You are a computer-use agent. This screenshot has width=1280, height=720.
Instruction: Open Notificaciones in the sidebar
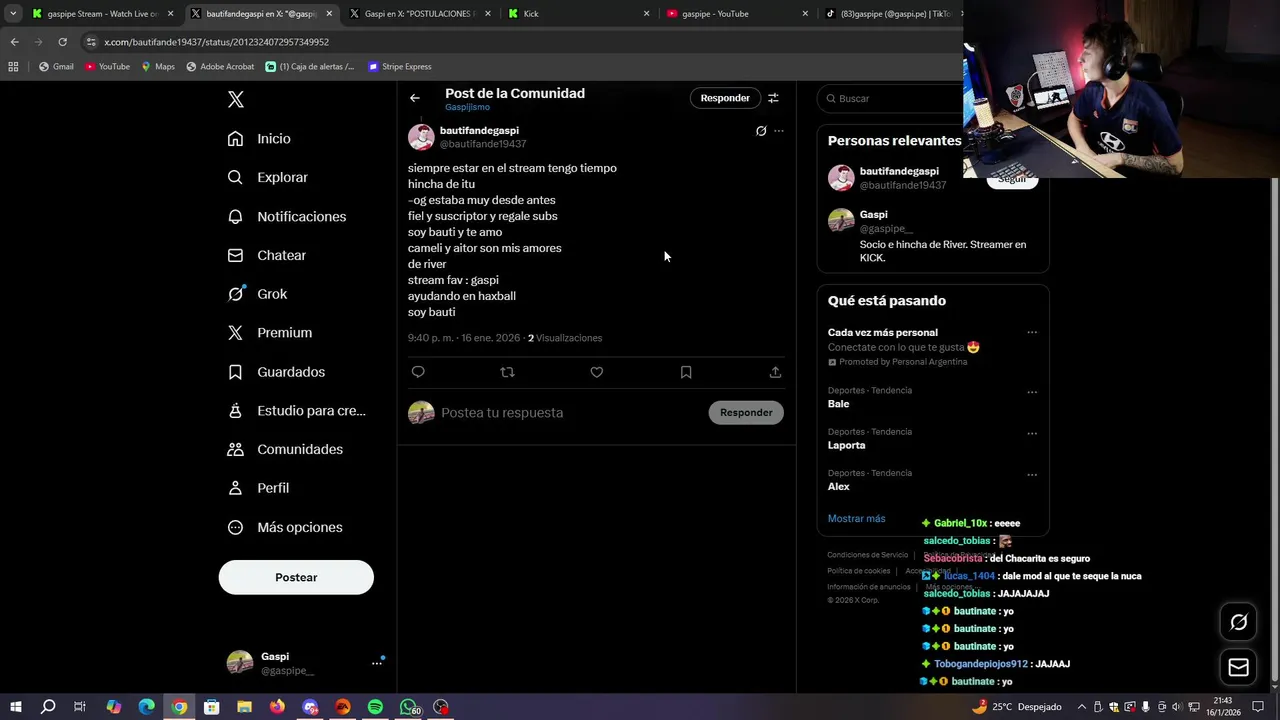tap(286, 216)
